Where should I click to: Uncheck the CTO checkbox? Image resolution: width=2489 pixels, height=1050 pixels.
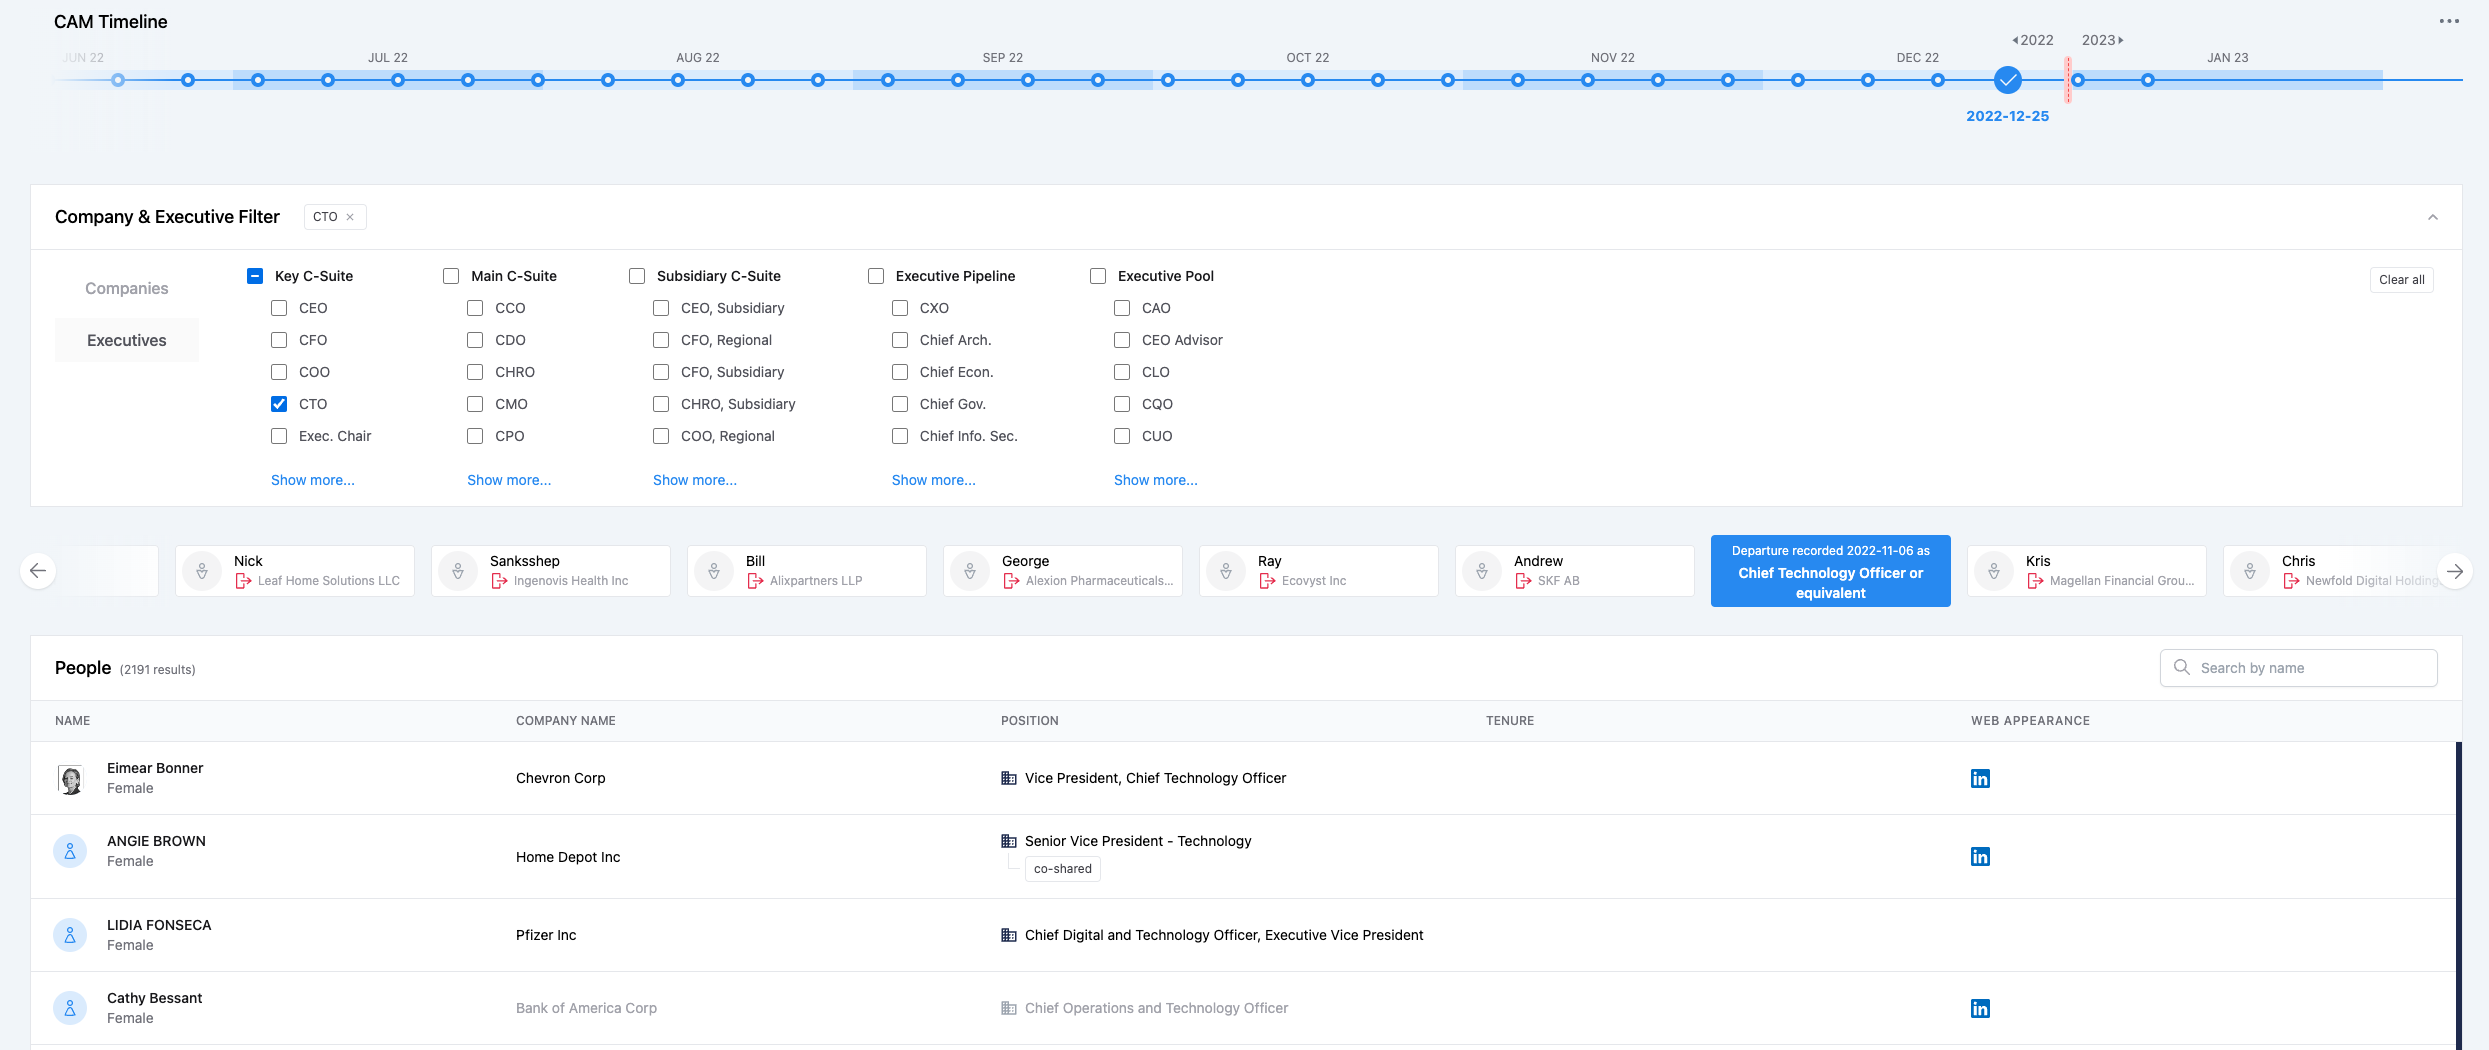(279, 404)
